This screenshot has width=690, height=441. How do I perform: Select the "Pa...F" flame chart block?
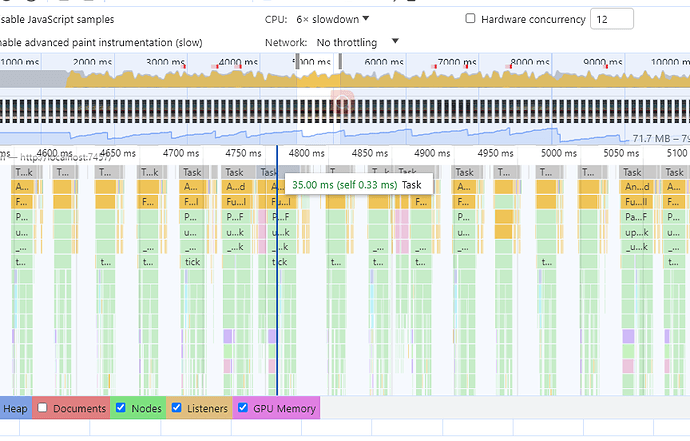(636, 216)
